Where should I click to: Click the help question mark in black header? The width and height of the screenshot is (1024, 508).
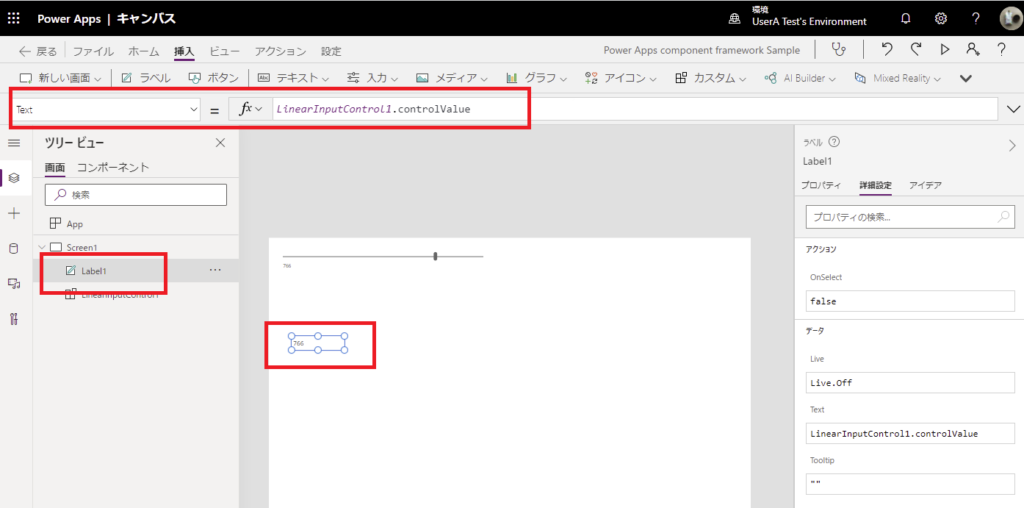pyautogui.click(x=976, y=18)
